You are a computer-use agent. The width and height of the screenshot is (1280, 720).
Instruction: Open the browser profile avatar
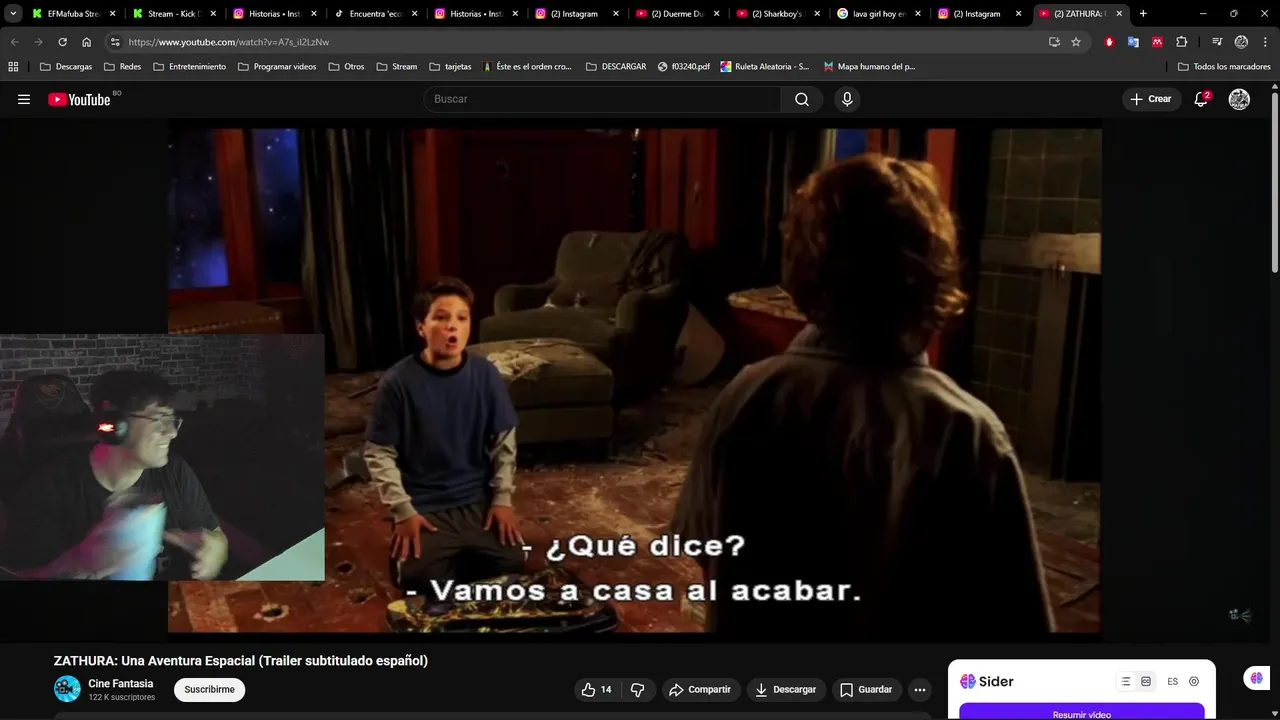click(x=1241, y=42)
